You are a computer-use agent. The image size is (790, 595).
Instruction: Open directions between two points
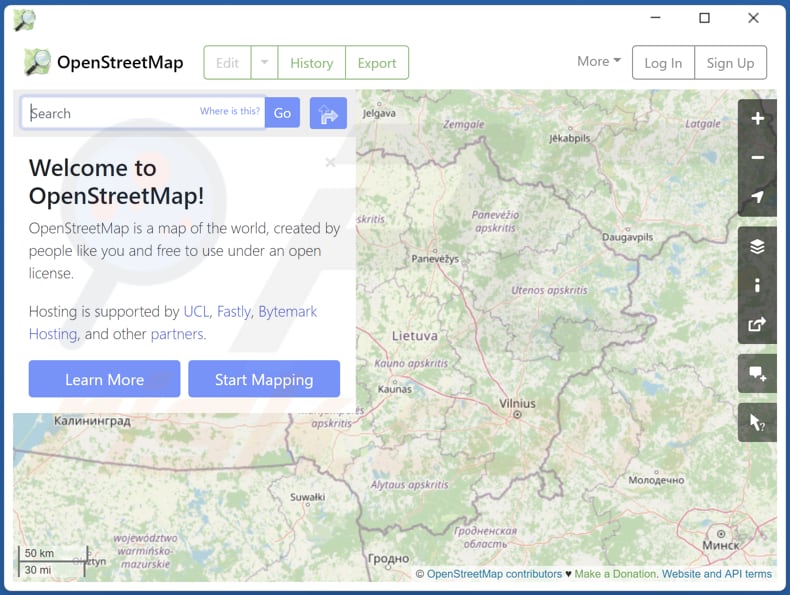(328, 113)
